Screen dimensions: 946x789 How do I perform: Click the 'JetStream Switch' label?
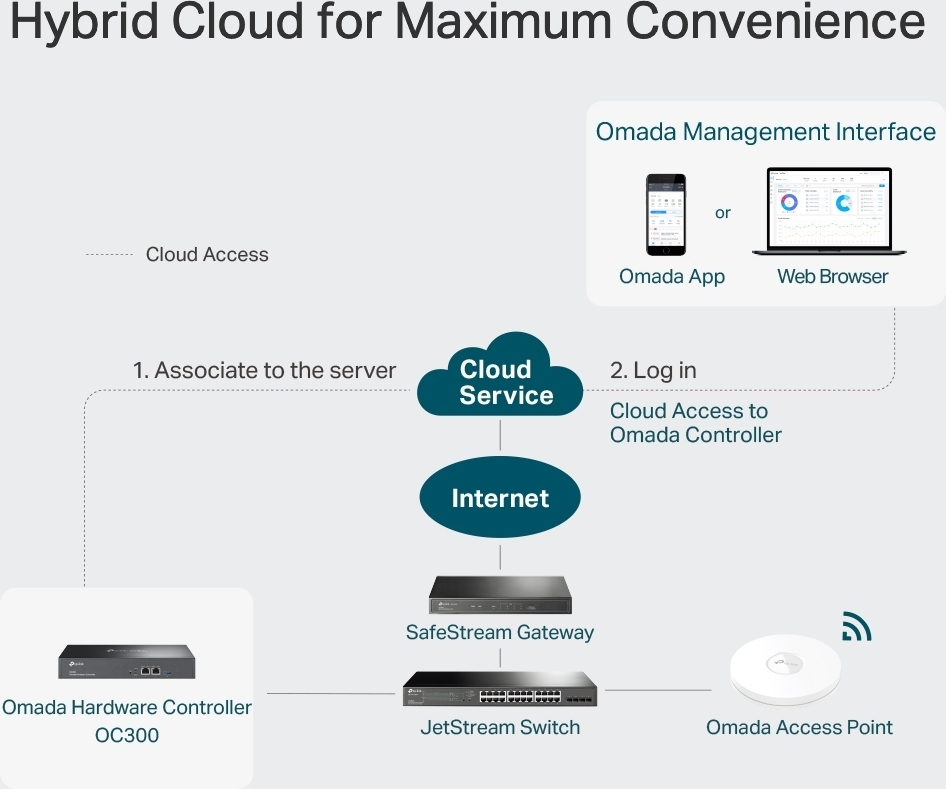click(500, 727)
